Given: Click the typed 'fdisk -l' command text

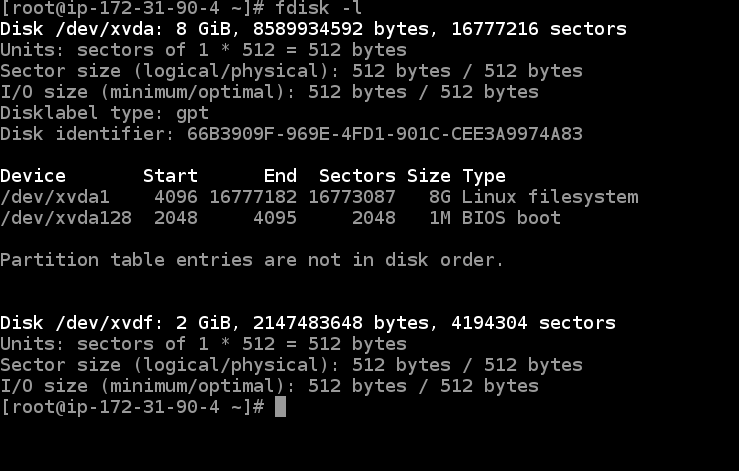Looking at the screenshot, I should pyautogui.click(x=319, y=8).
